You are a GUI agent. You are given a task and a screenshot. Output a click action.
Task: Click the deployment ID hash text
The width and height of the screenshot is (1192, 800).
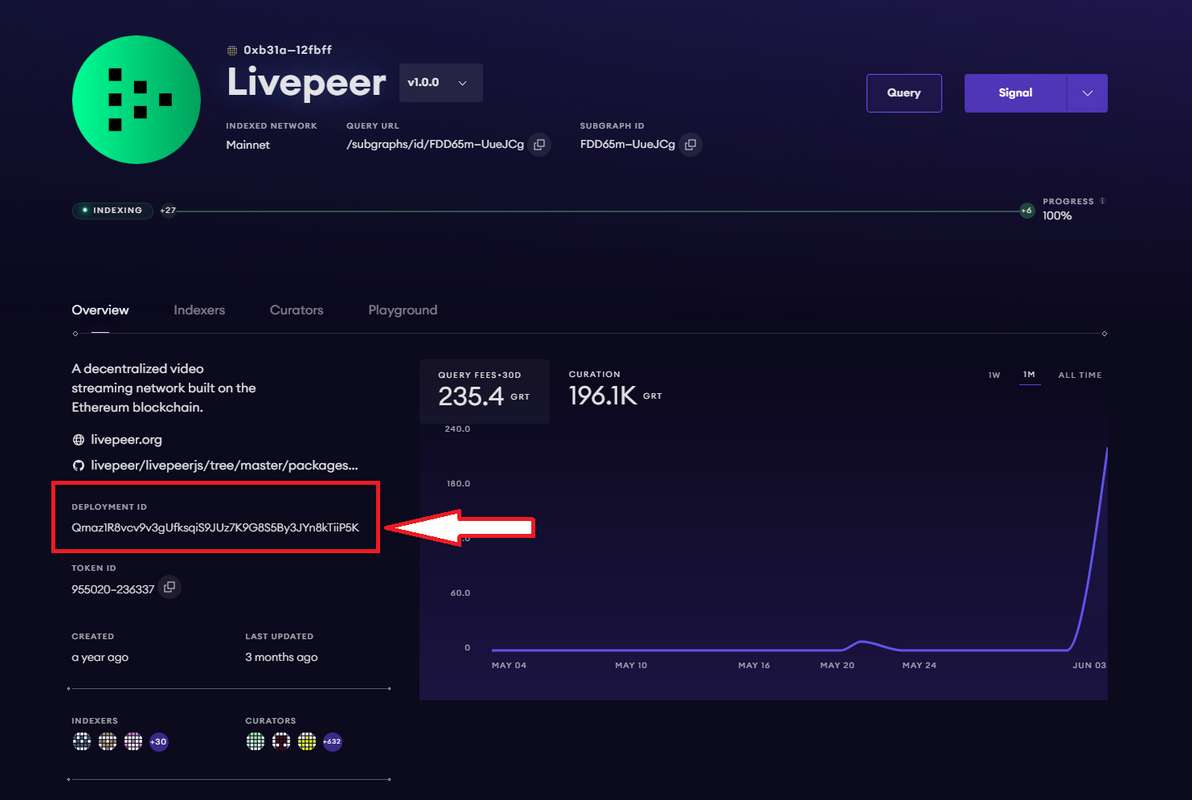click(215, 528)
